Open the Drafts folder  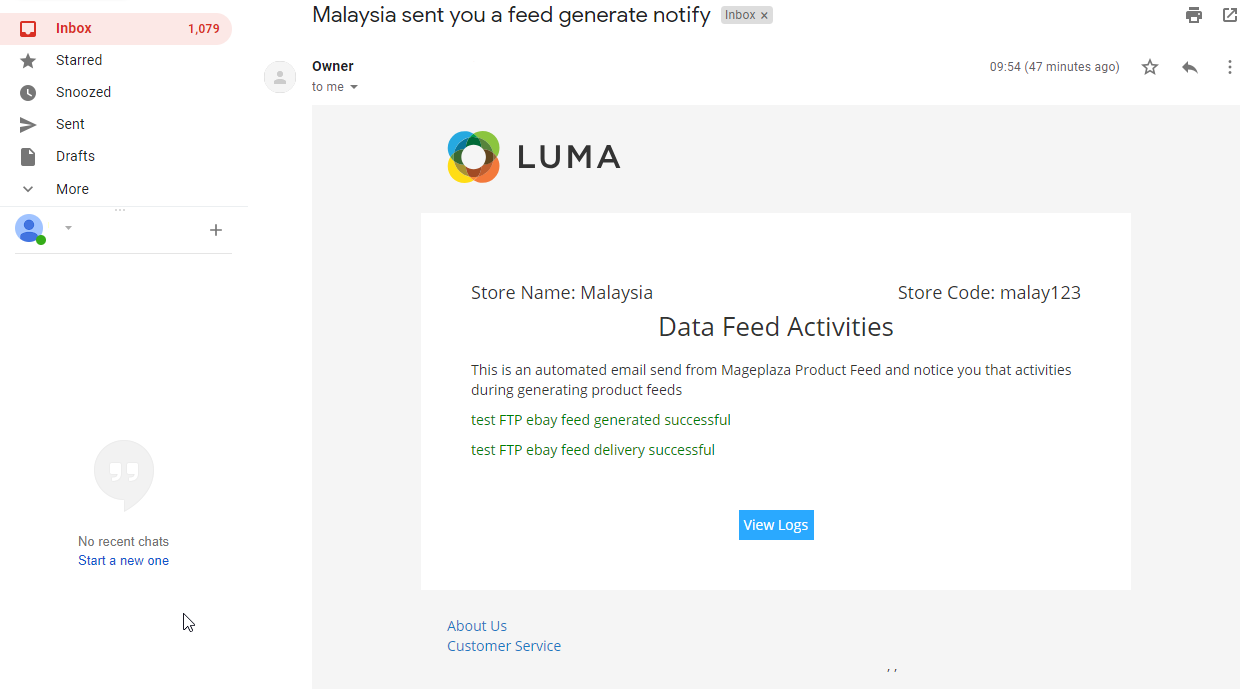coord(75,156)
